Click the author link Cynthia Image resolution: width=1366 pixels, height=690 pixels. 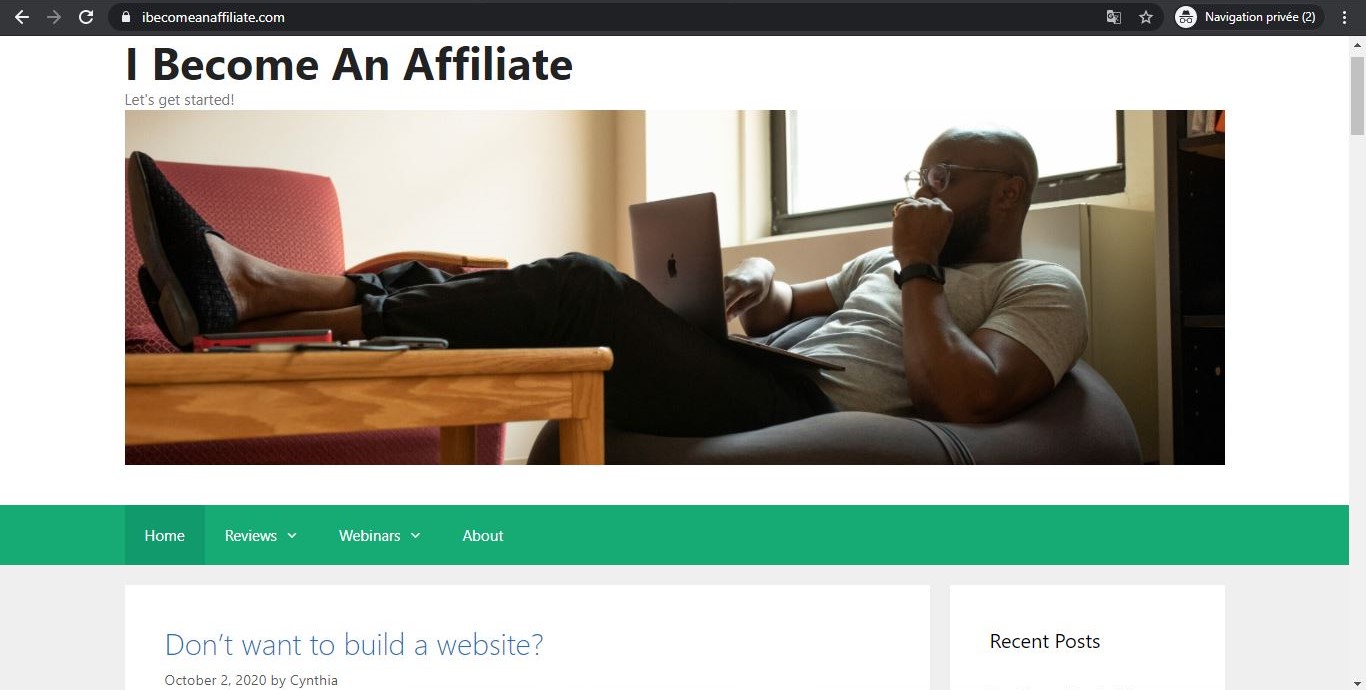click(314, 680)
